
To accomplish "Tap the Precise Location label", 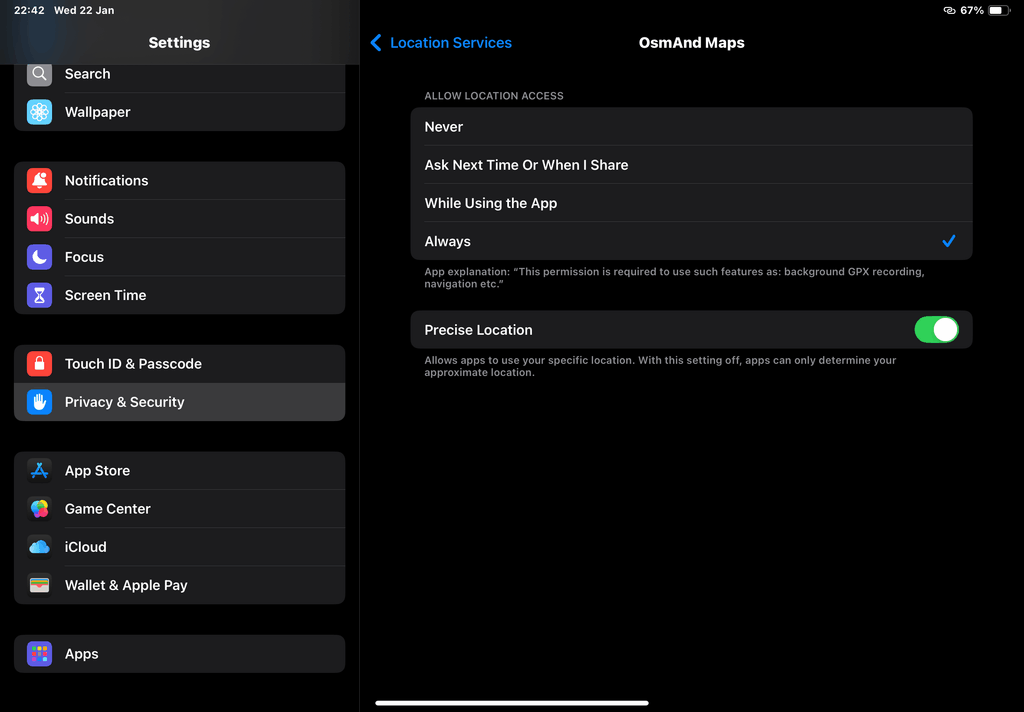I will [478, 330].
